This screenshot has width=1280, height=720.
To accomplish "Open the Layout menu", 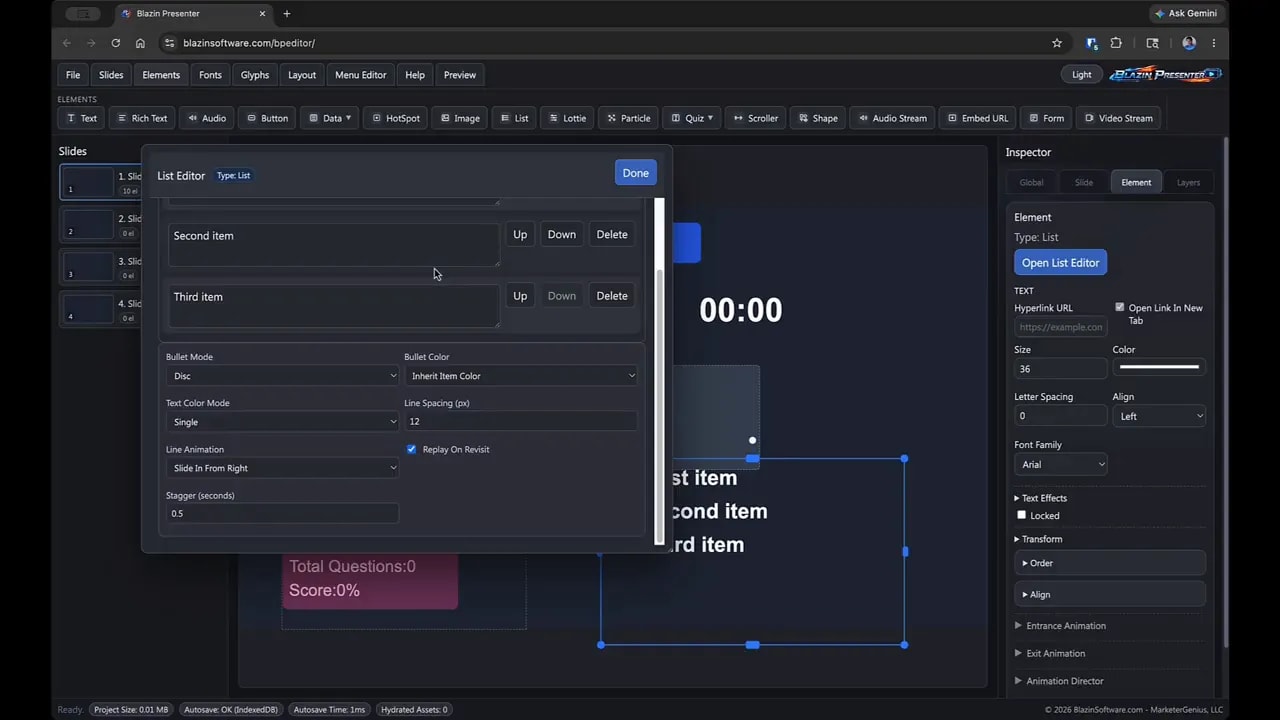I will click(x=302, y=75).
